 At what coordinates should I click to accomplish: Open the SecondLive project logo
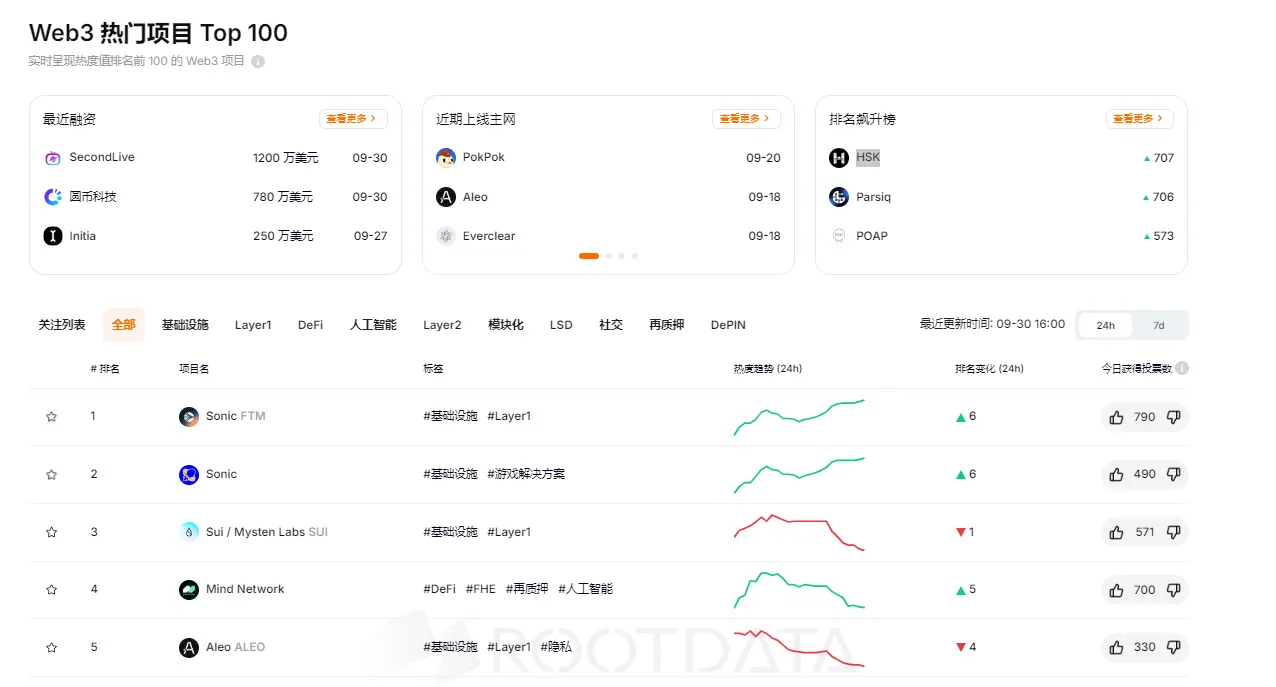click(53, 158)
